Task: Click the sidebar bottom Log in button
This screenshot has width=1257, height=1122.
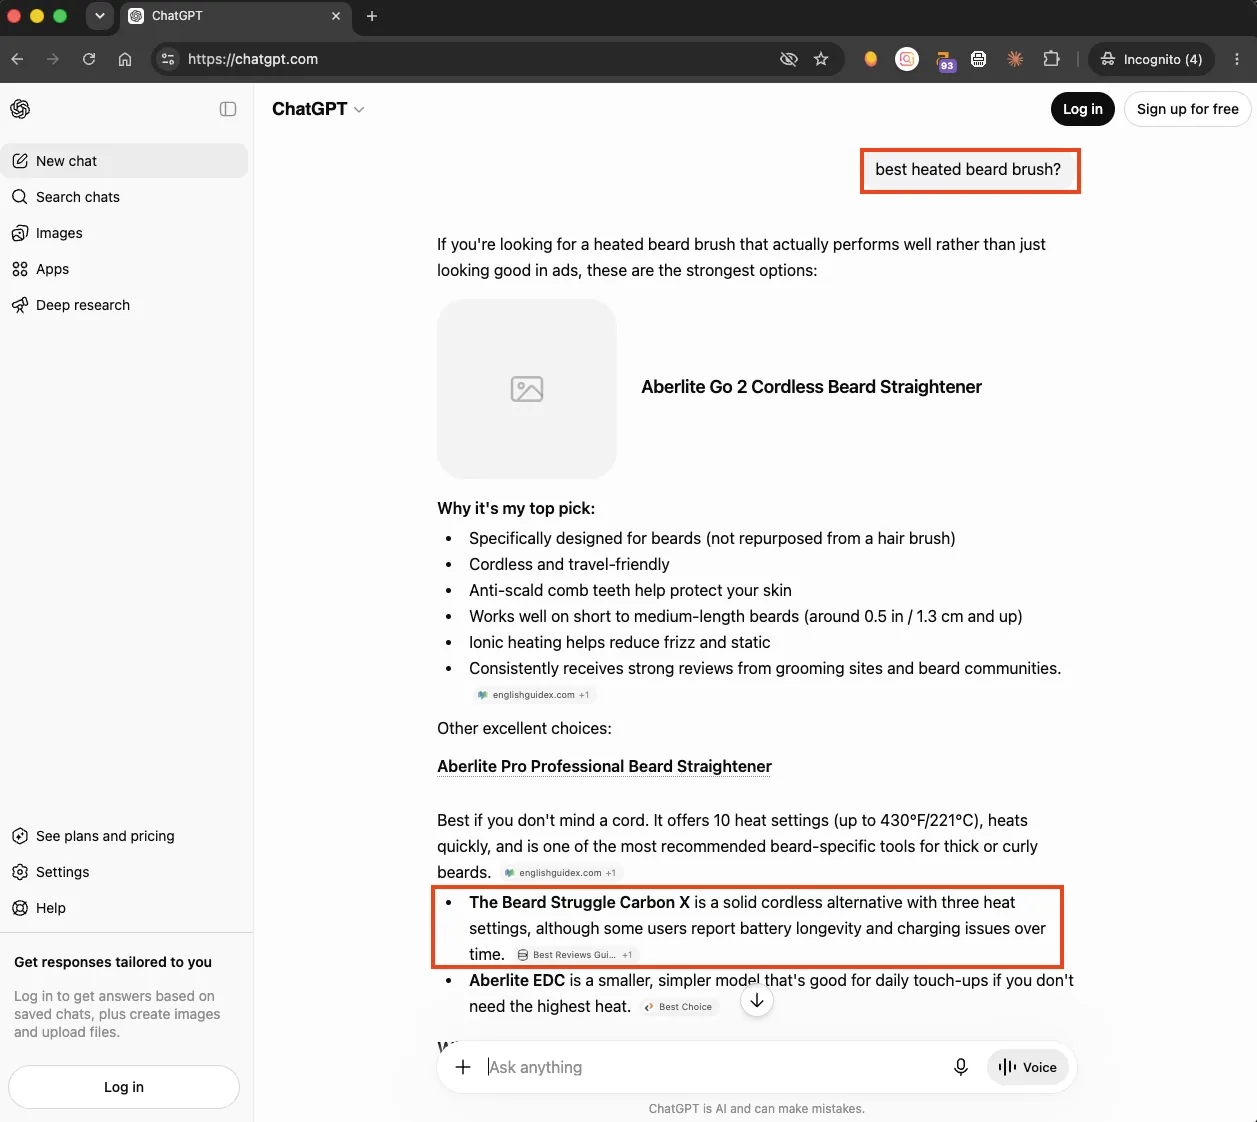Action: pos(124,1087)
